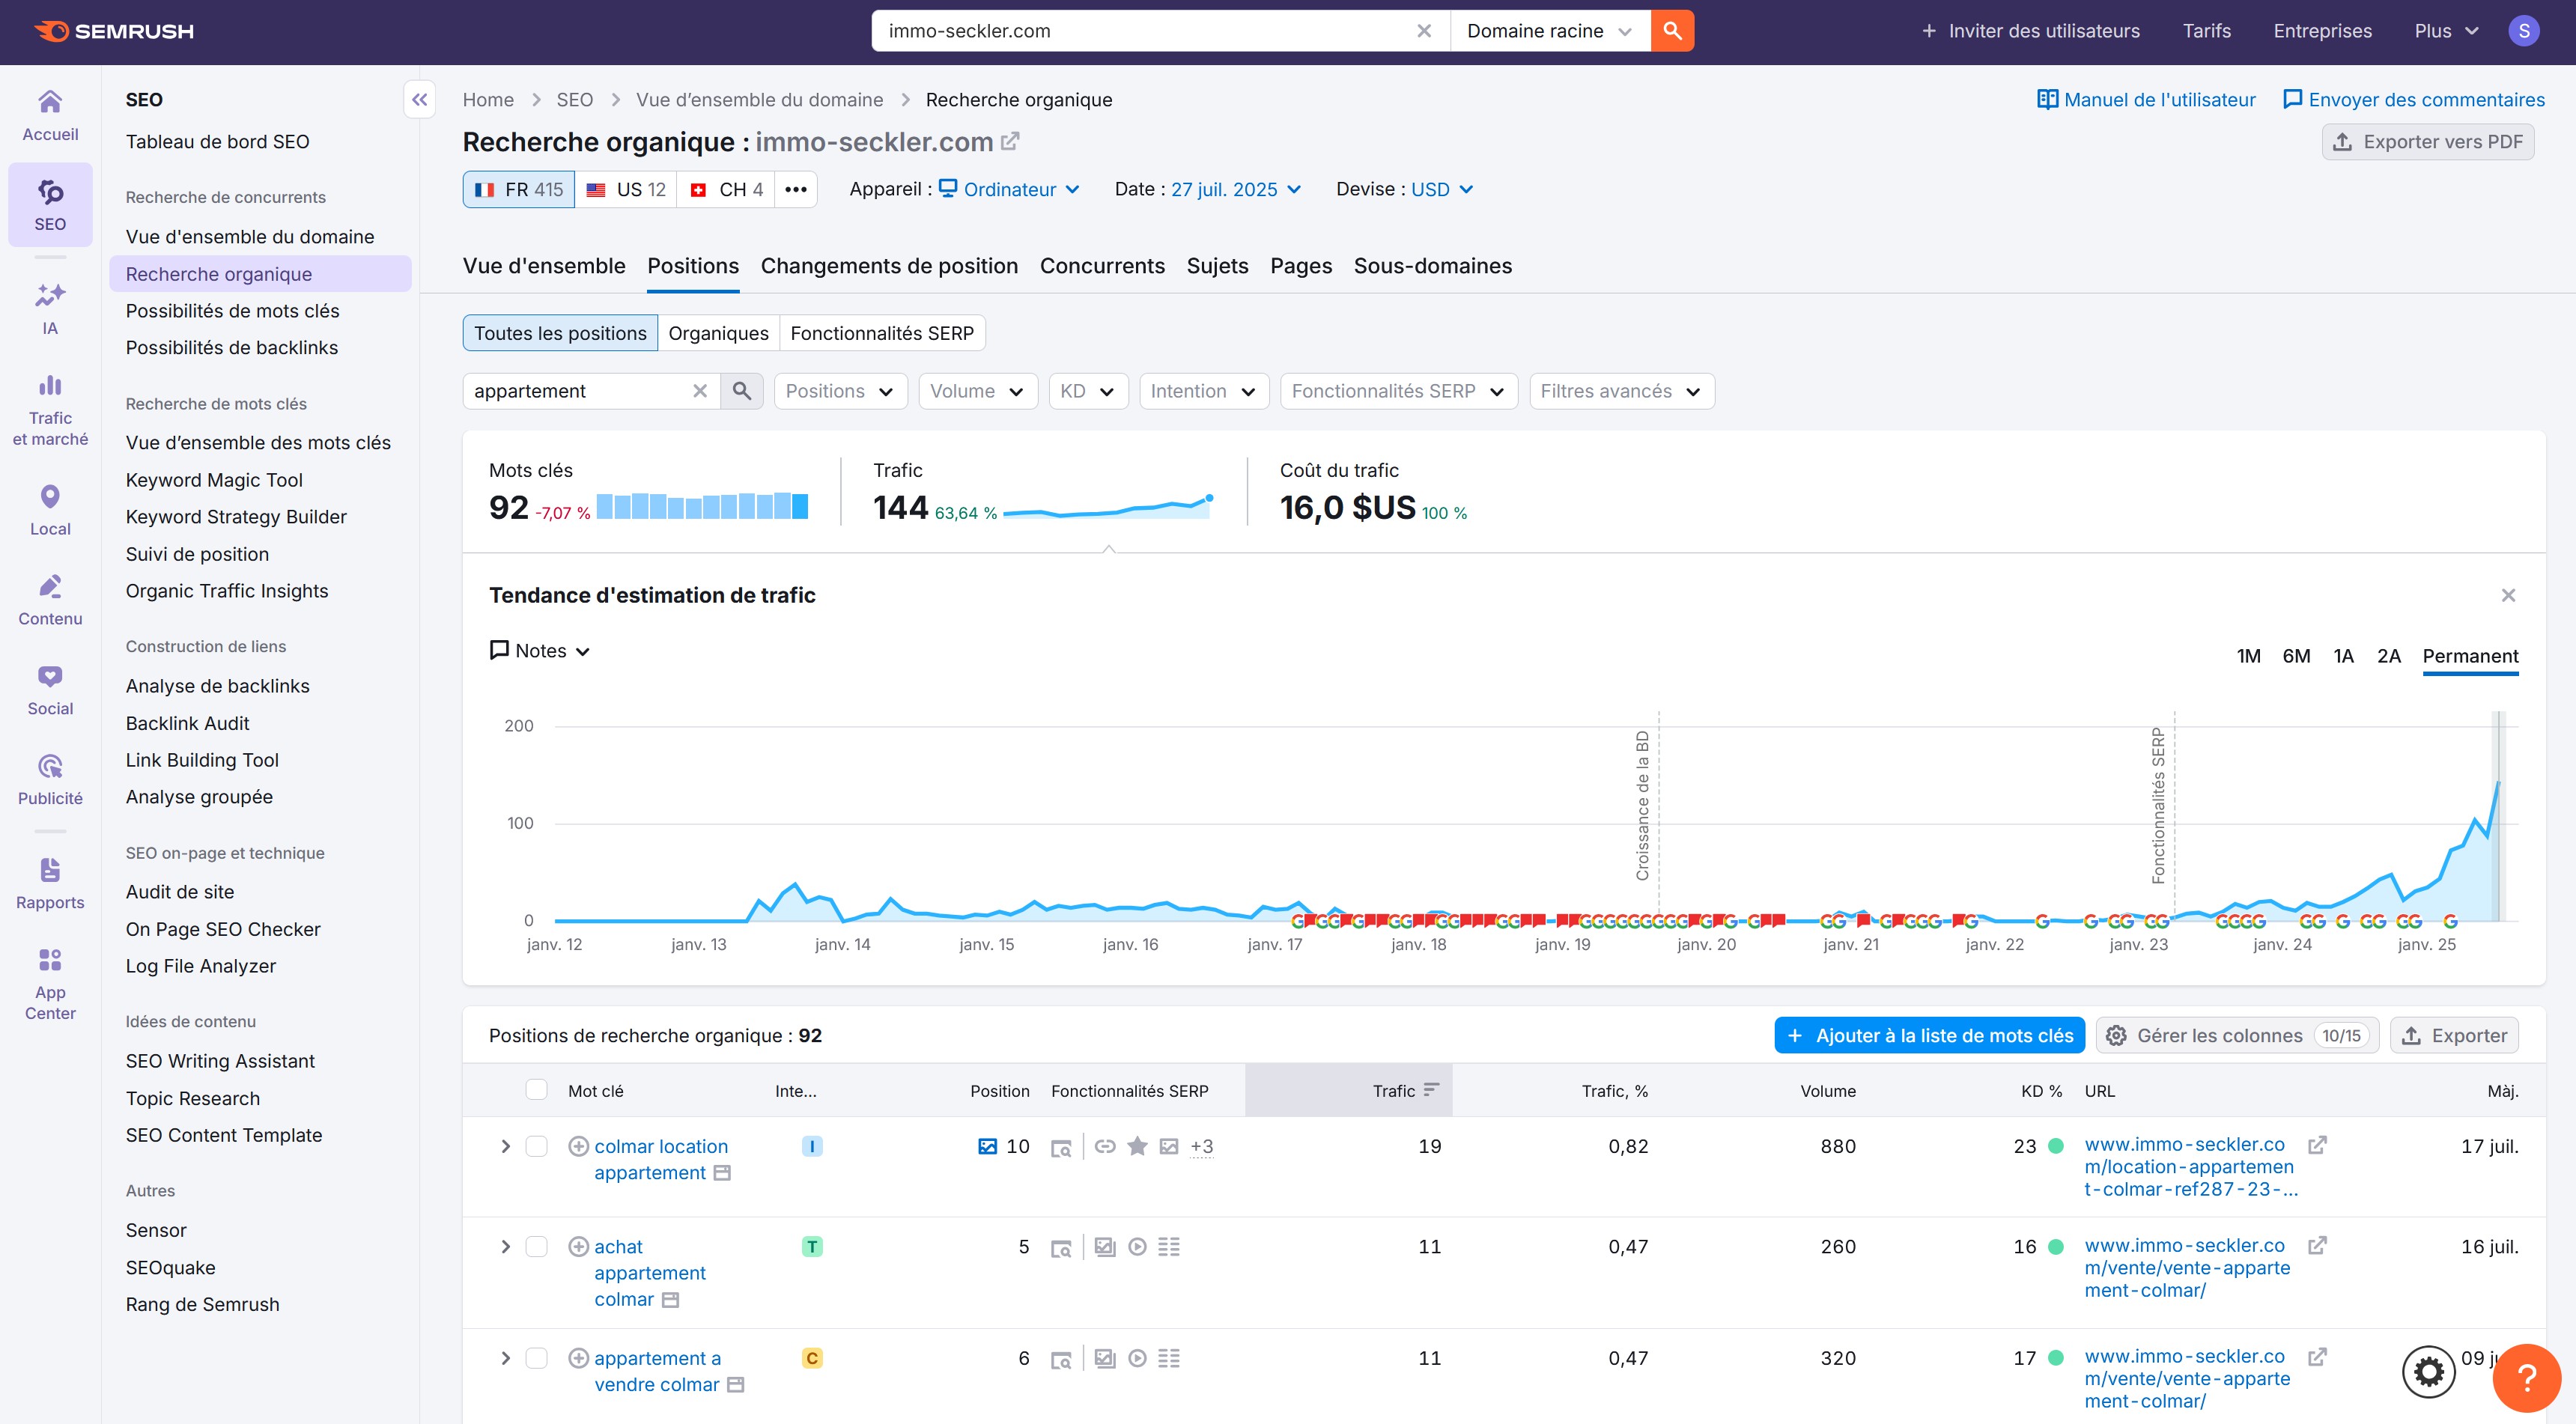2576x1424 pixels.
Task: Open the App Center sidebar section
Action: tap(50, 984)
